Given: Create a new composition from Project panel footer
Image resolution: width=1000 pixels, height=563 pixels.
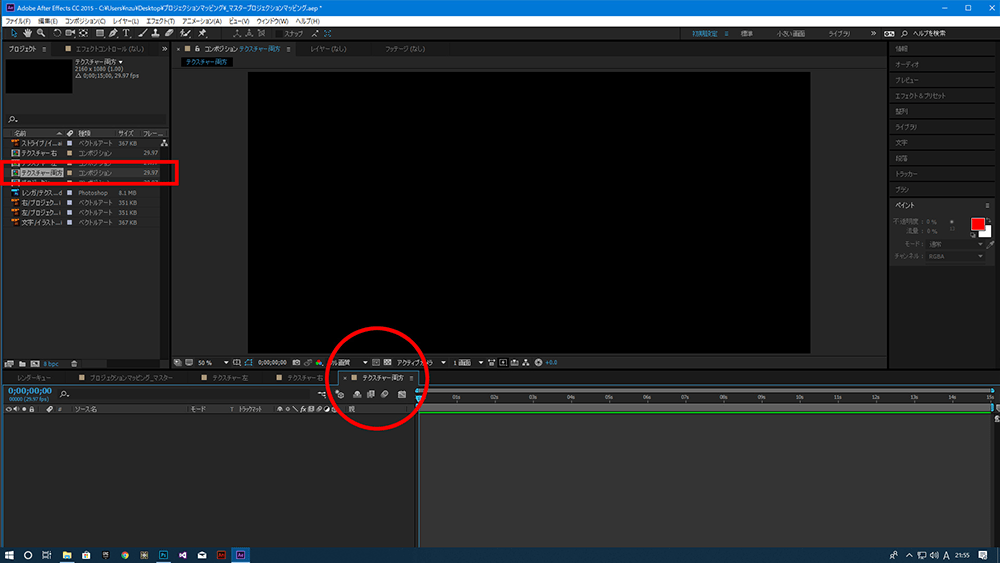Looking at the screenshot, I should click(x=35, y=363).
